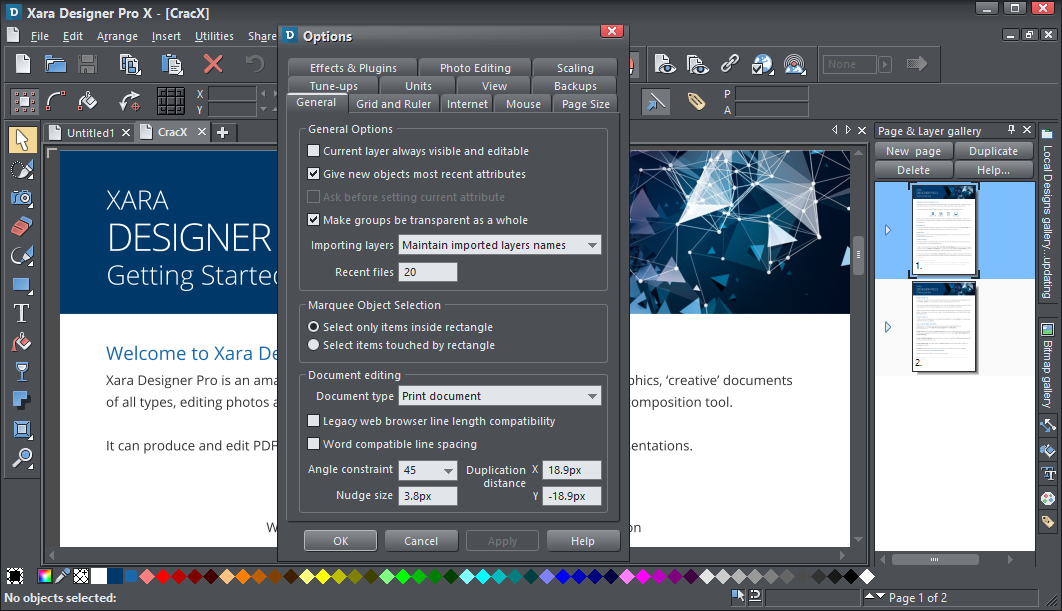This screenshot has height=611, width=1062.
Task: Choose Select items touched by rectangle
Action: pos(314,345)
